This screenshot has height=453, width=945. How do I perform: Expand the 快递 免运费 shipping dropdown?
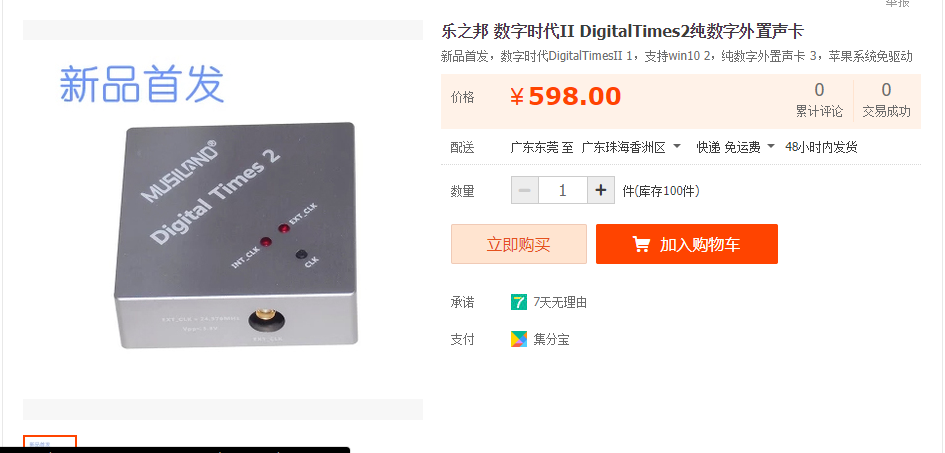tap(735, 147)
